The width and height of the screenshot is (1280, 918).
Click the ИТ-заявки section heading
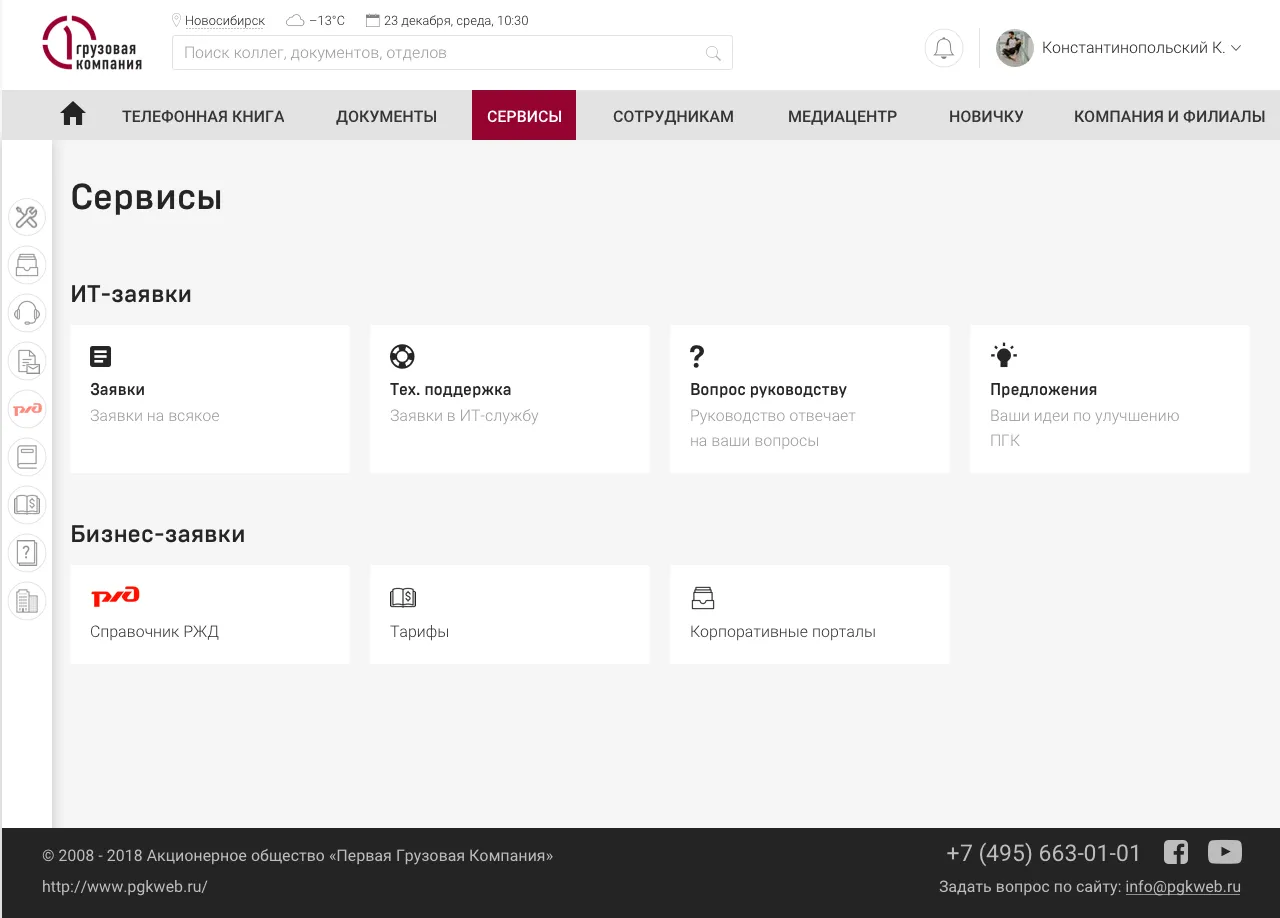click(x=131, y=294)
